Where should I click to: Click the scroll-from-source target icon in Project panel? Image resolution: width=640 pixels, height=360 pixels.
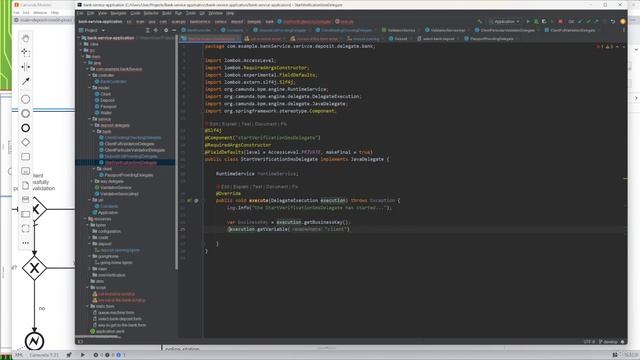coord(147,30)
